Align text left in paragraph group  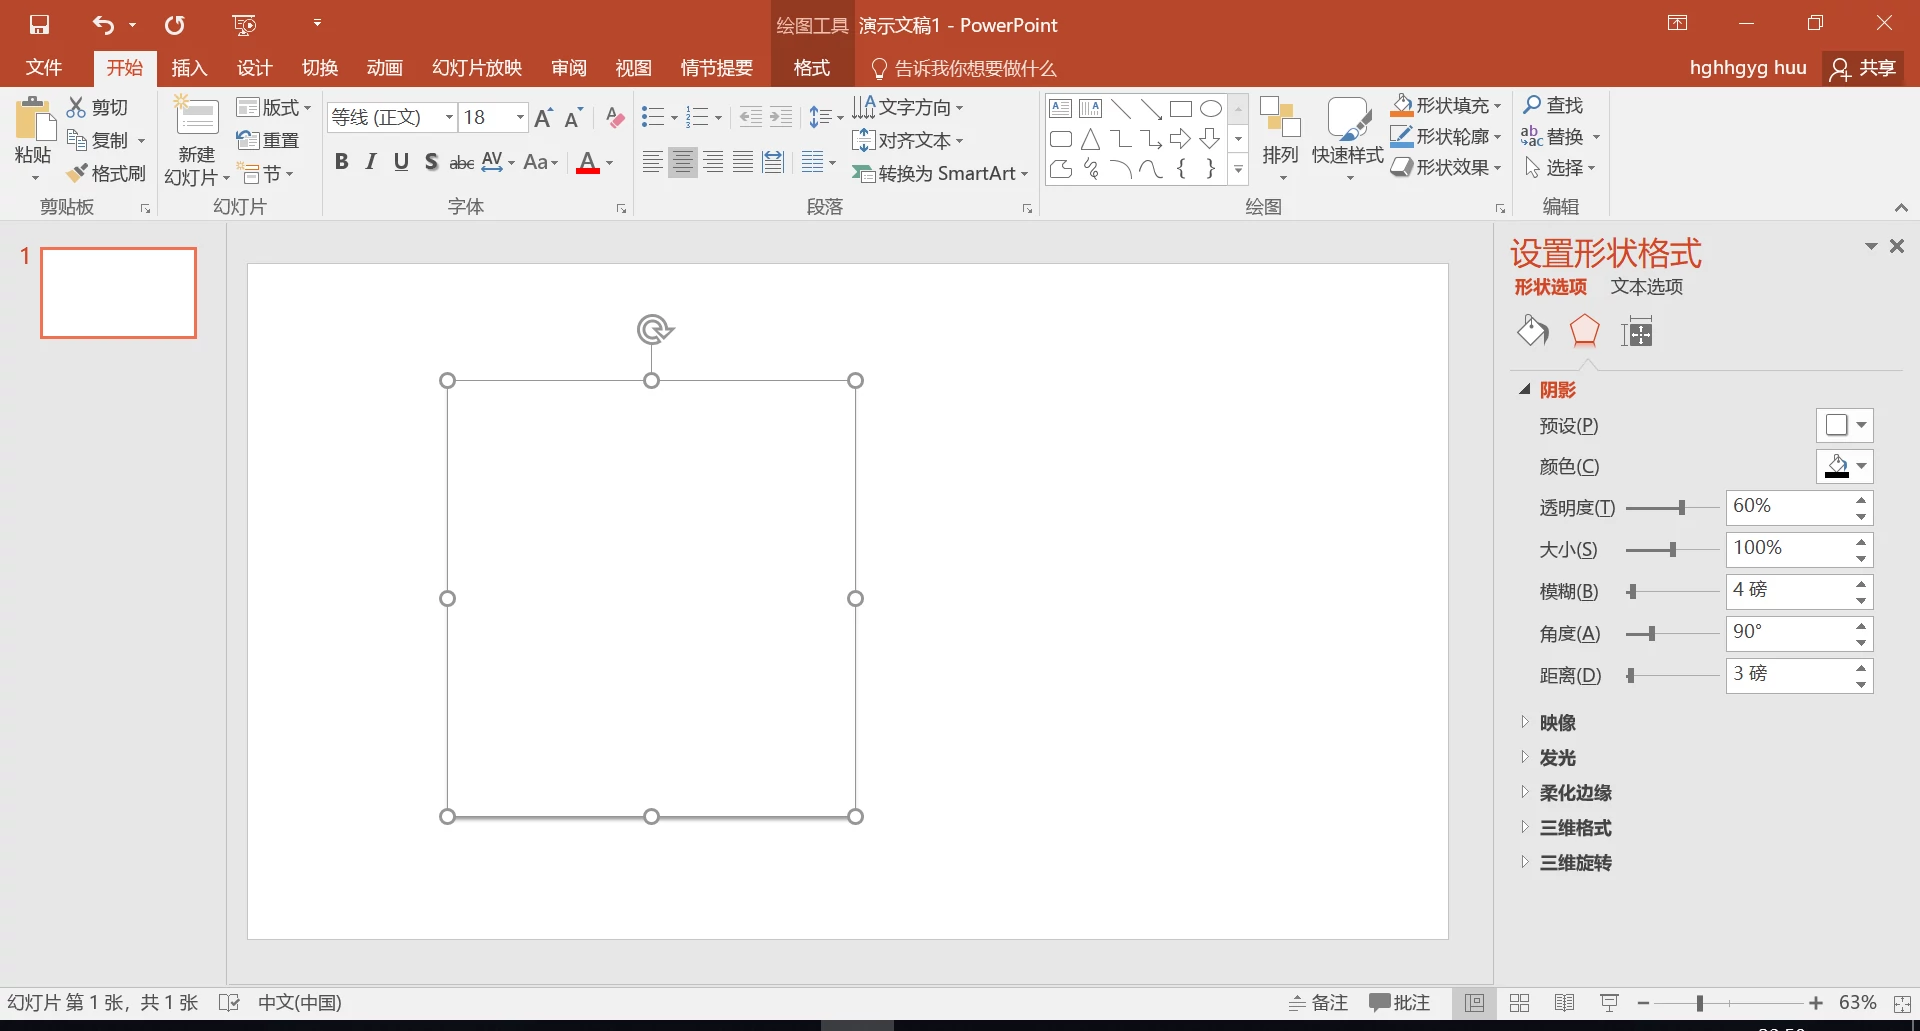tap(652, 162)
